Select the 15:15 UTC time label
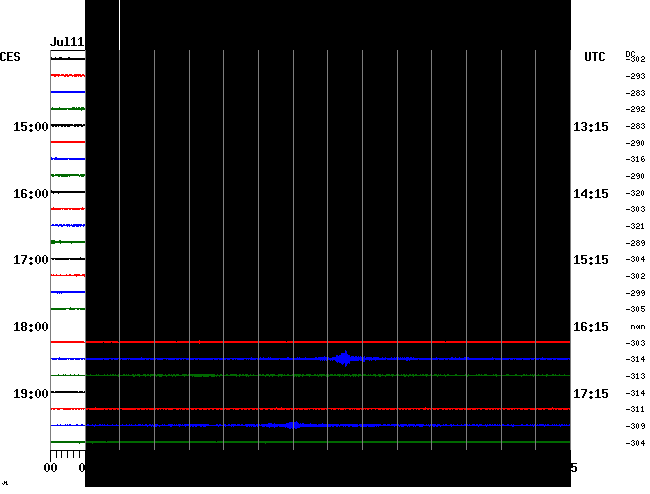Screen dimensions: 650x494 click(591, 260)
